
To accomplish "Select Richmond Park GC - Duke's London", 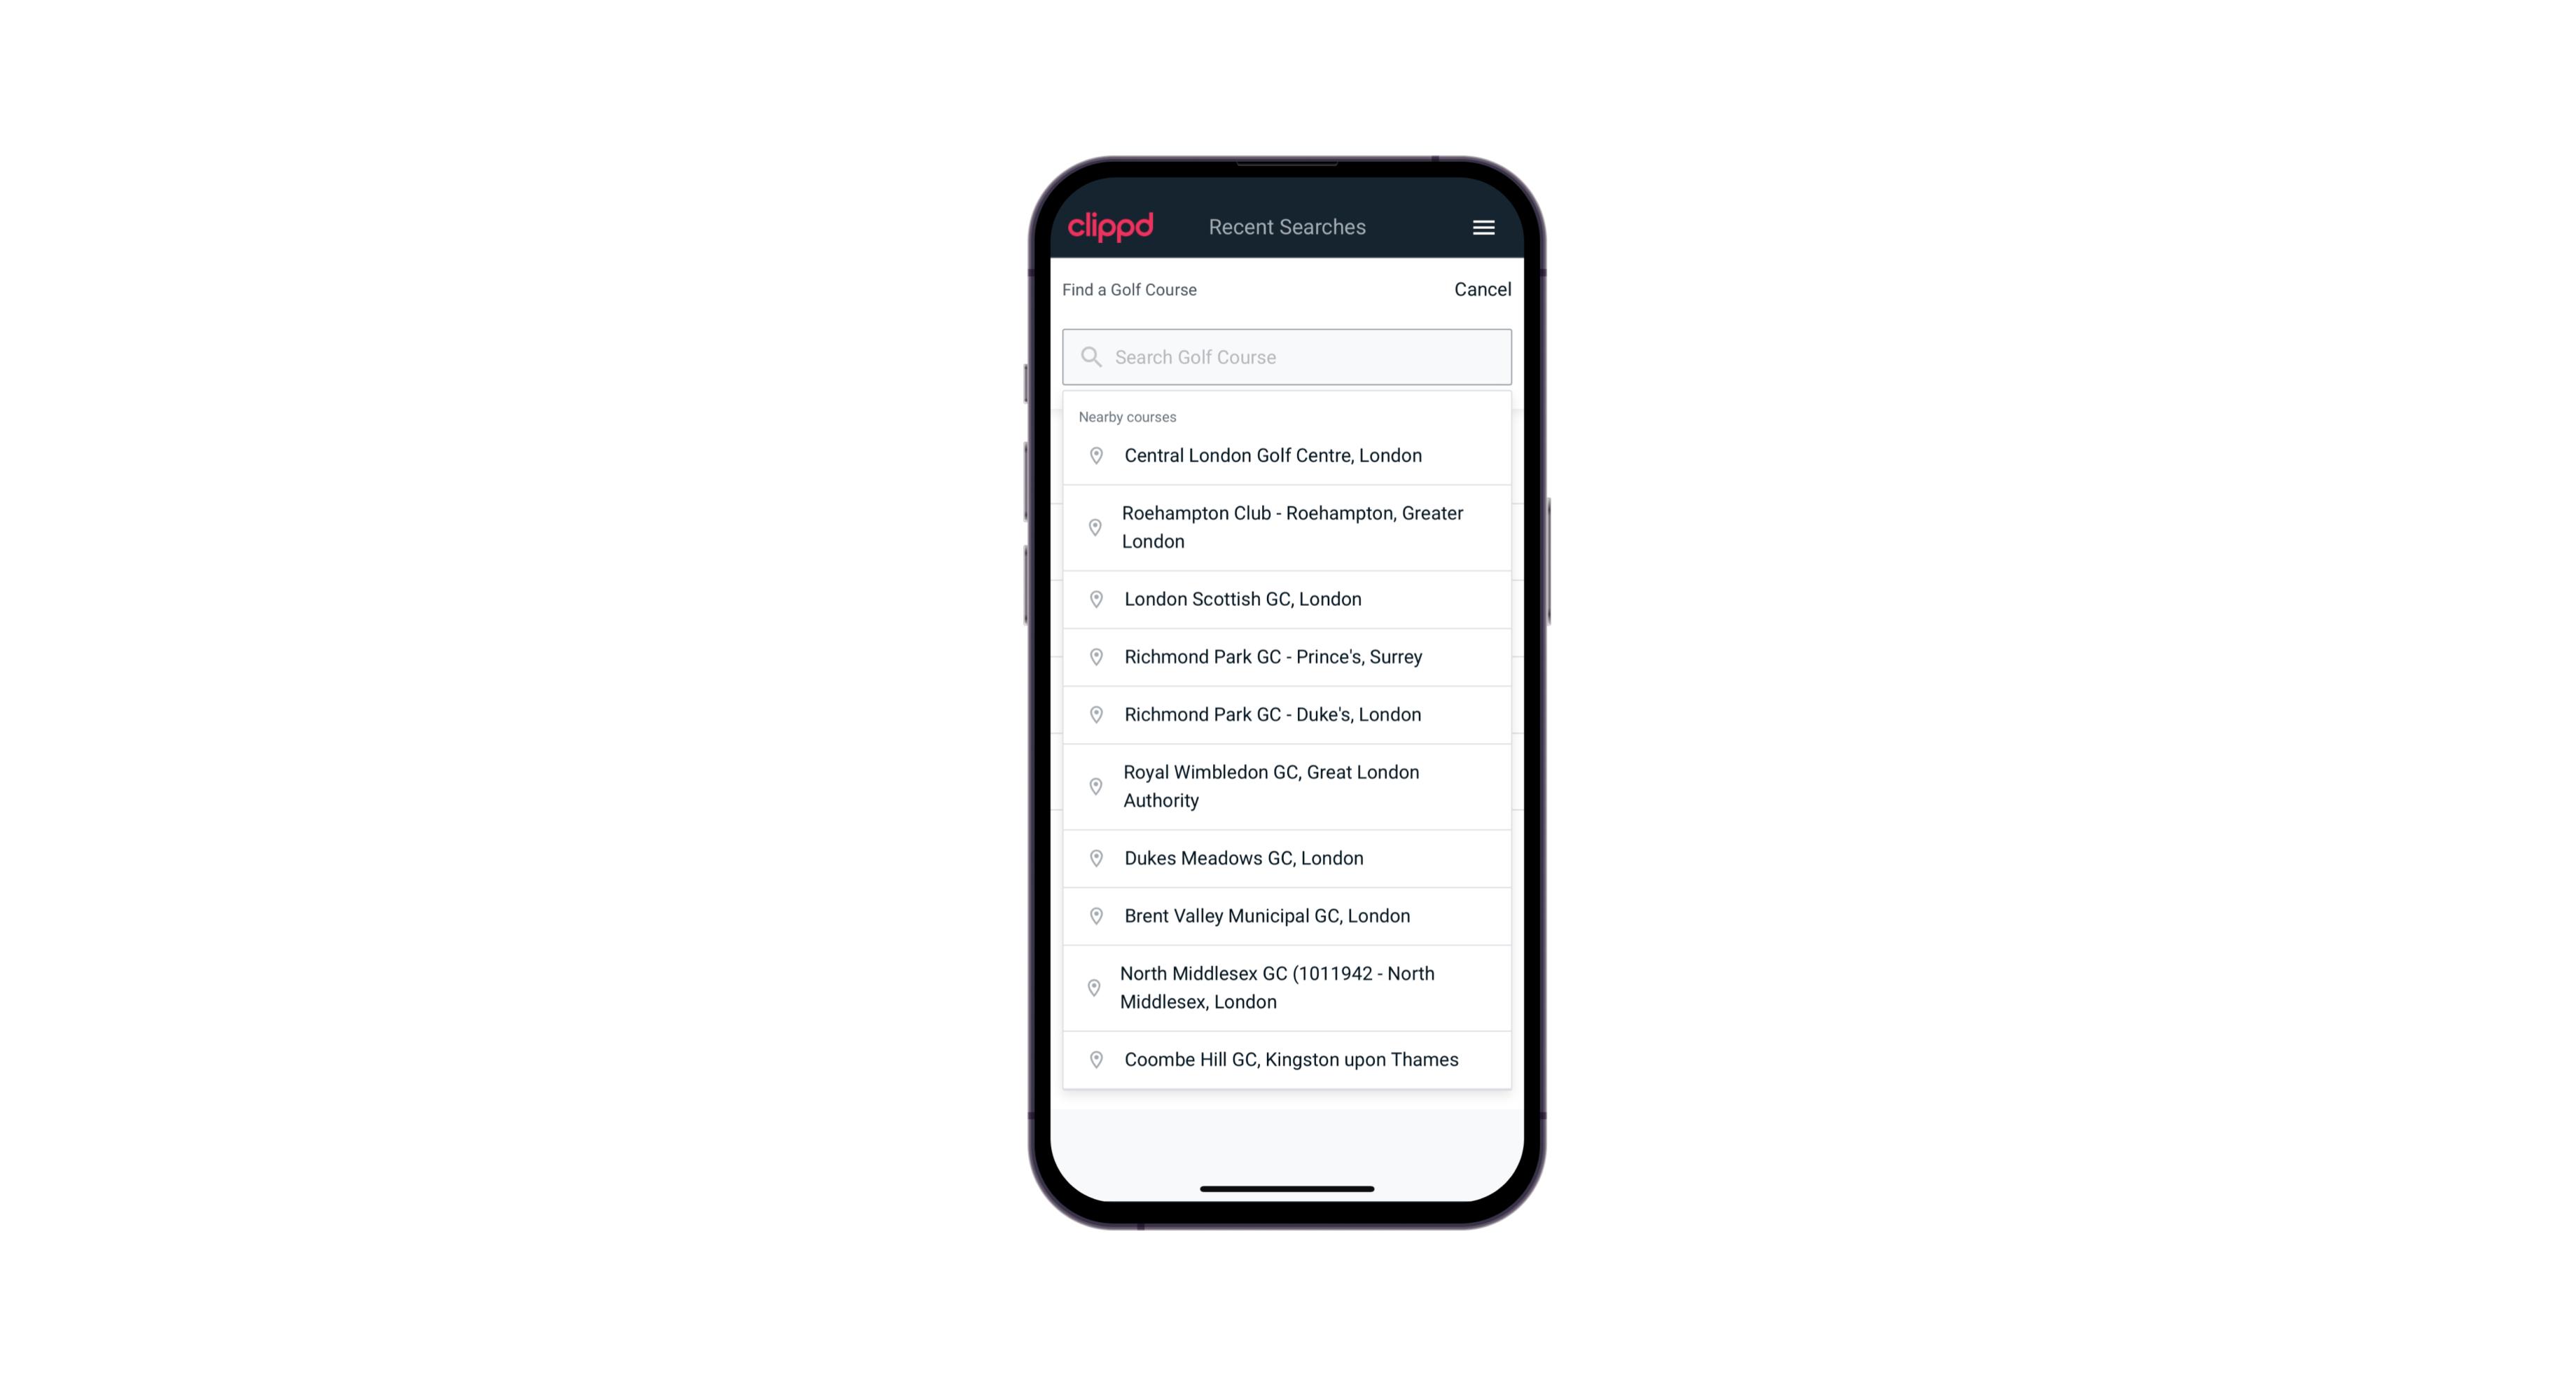I will coord(1287,714).
